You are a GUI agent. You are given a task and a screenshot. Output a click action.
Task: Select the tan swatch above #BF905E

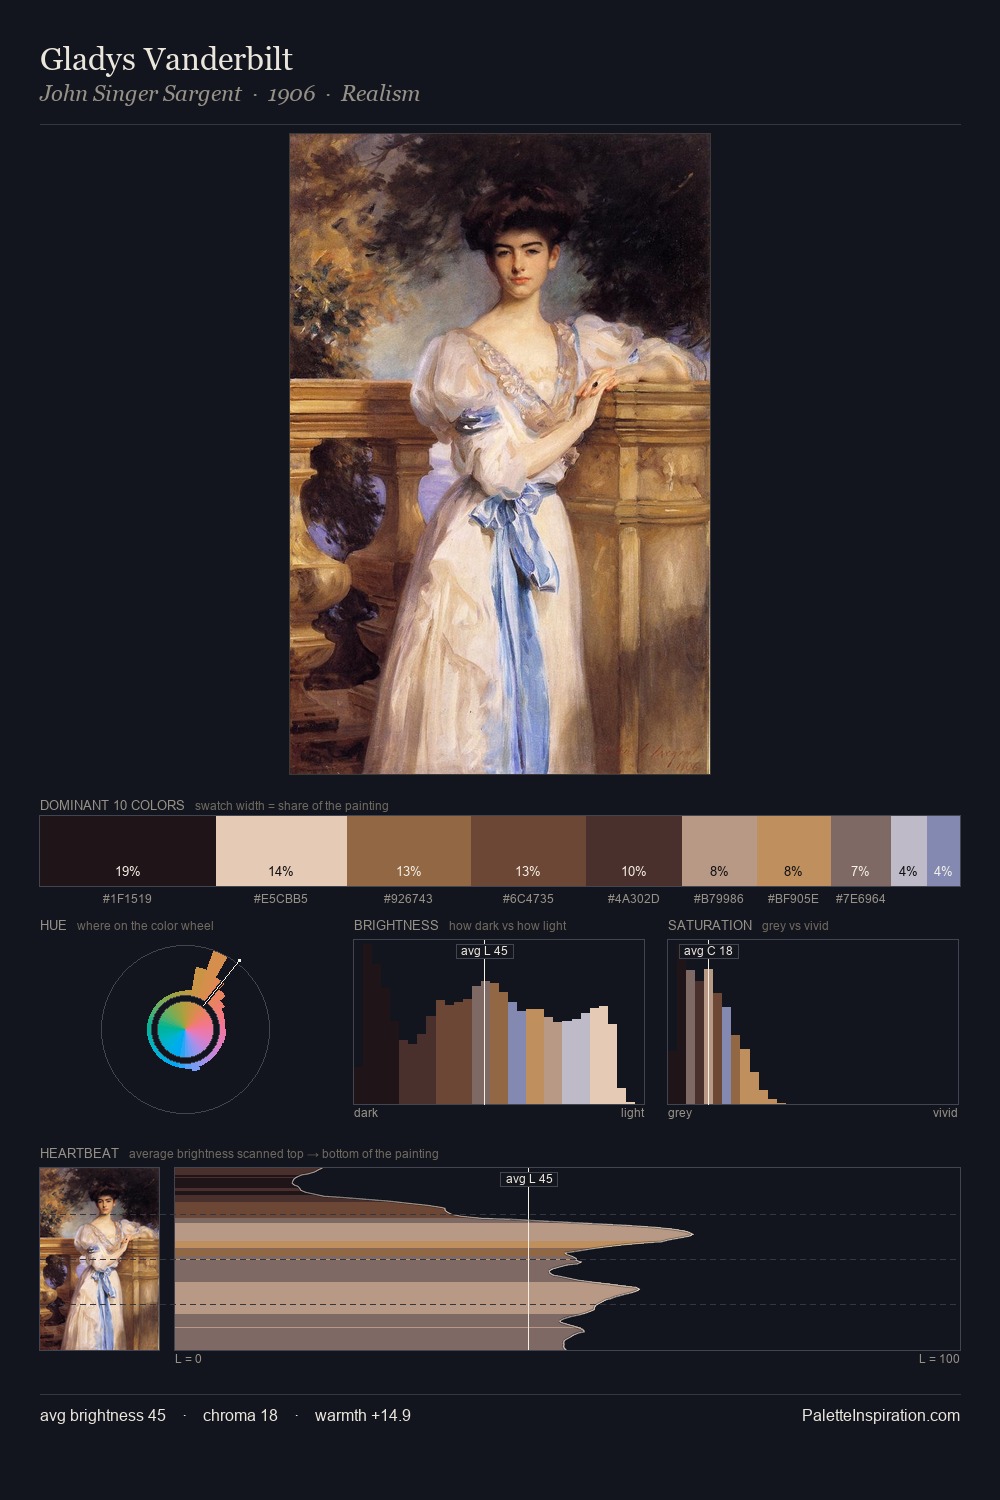click(794, 851)
